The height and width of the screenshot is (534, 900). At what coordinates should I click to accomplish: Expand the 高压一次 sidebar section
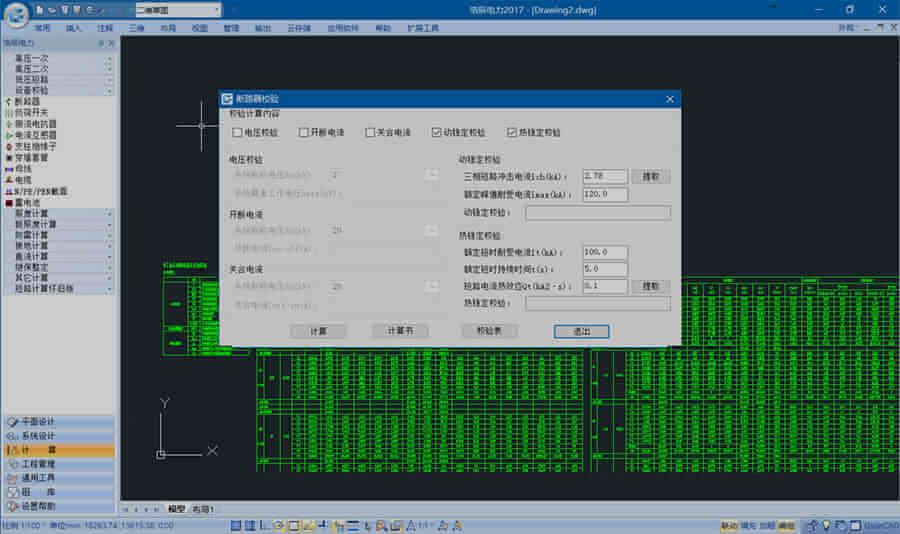58,58
